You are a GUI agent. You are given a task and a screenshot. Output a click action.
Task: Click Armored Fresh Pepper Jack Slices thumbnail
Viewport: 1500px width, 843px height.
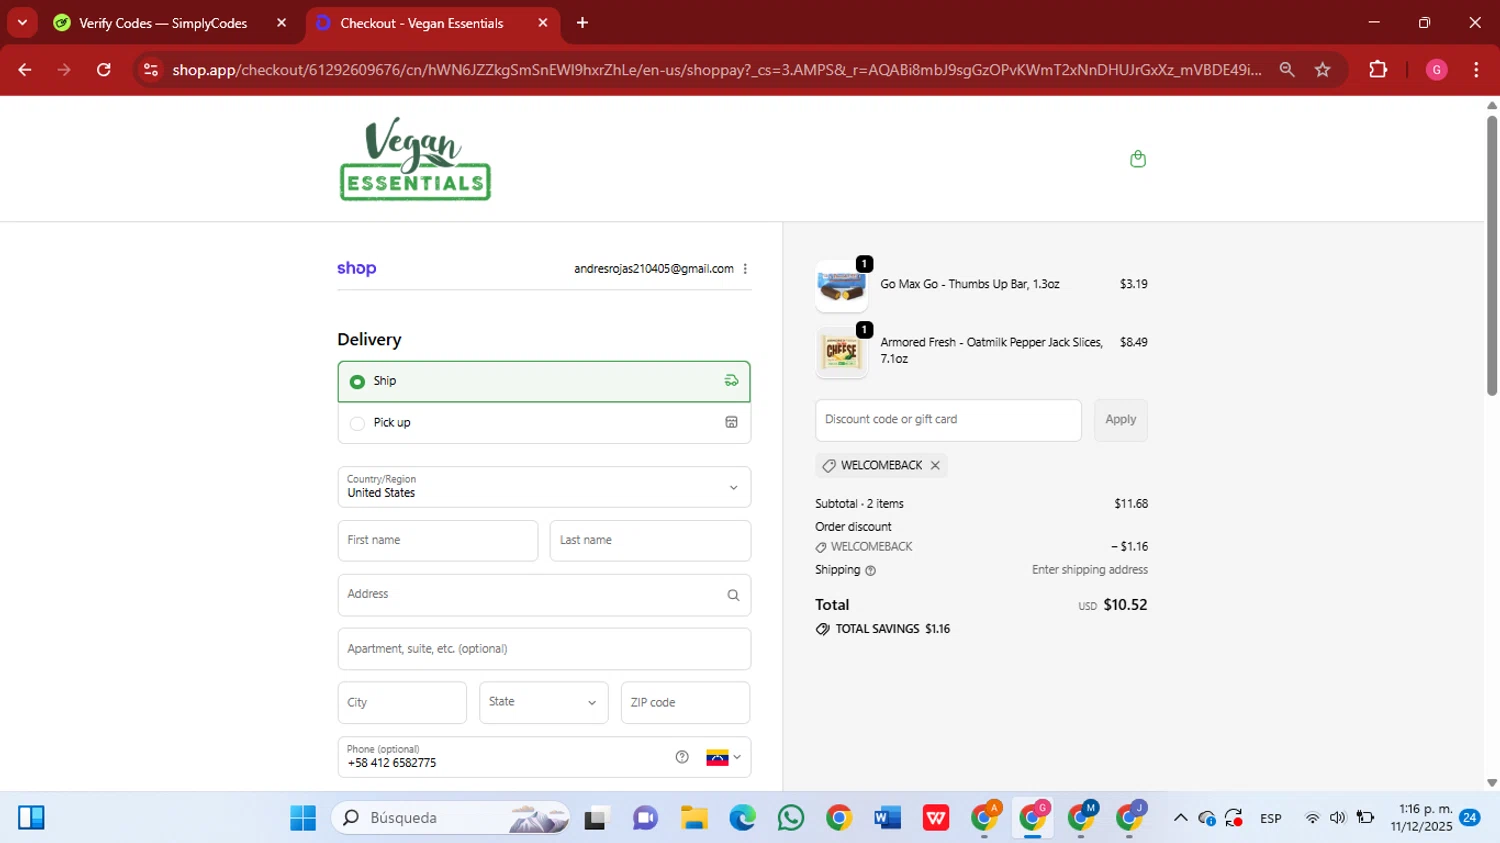tap(841, 352)
